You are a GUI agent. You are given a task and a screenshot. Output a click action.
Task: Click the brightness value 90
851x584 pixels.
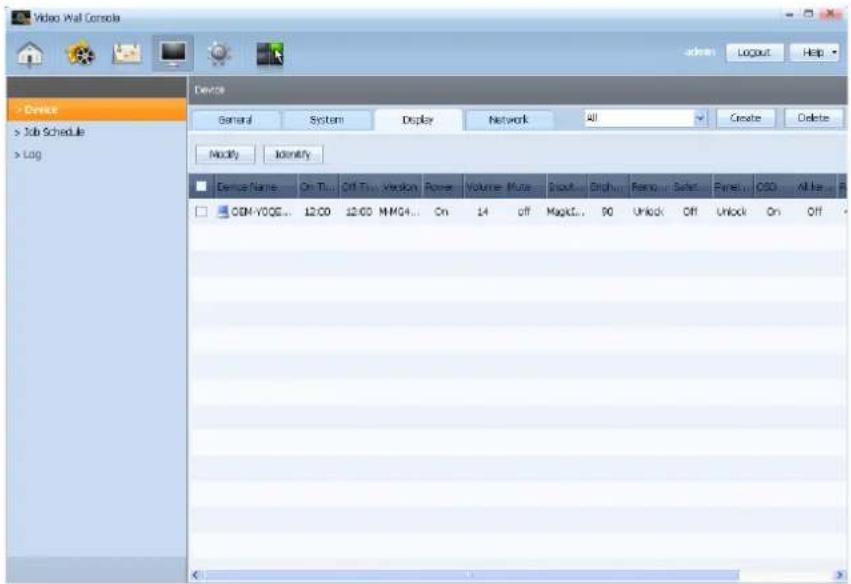pyautogui.click(x=607, y=212)
